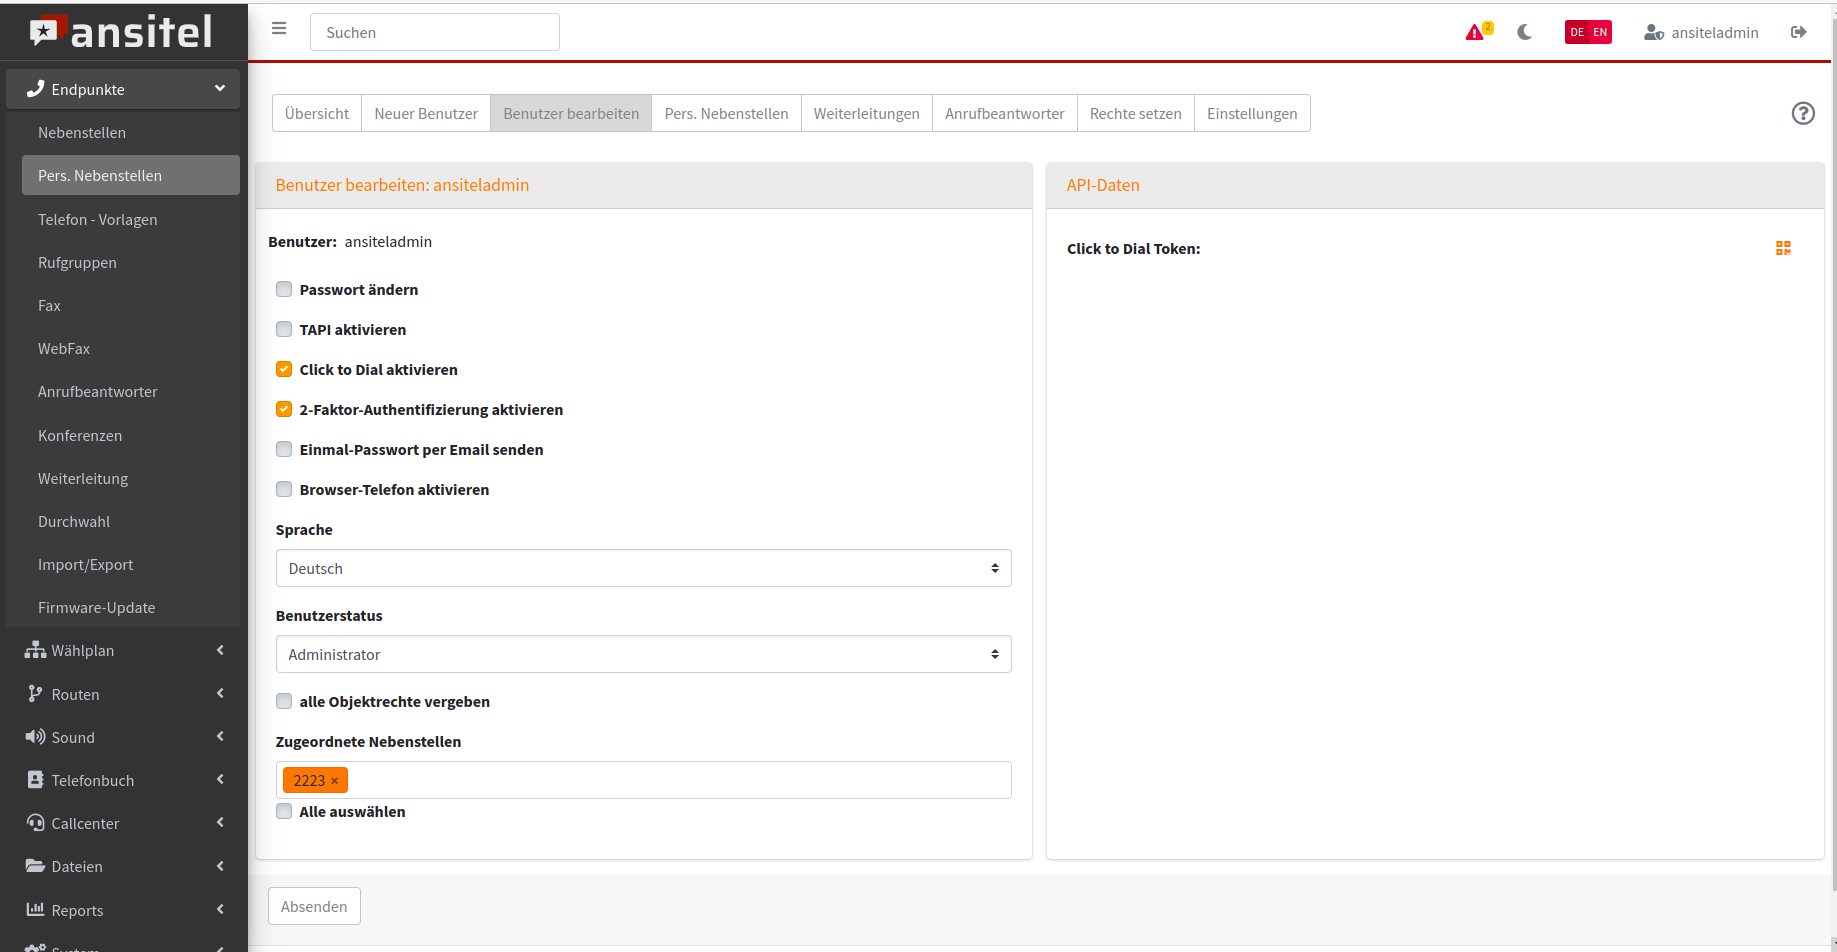Enable the Passwort ändern checkbox
This screenshot has width=1837, height=952.
click(x=284, y=290)
